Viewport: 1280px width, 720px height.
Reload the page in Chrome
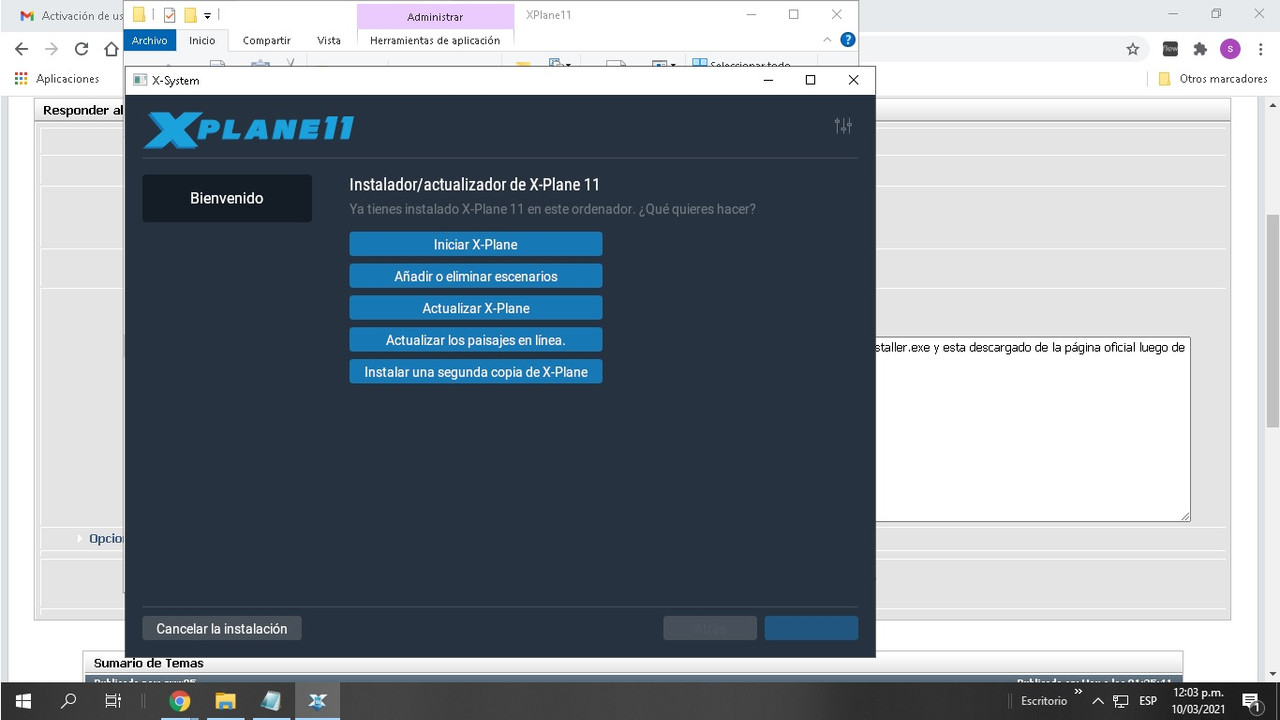[82, 49]
